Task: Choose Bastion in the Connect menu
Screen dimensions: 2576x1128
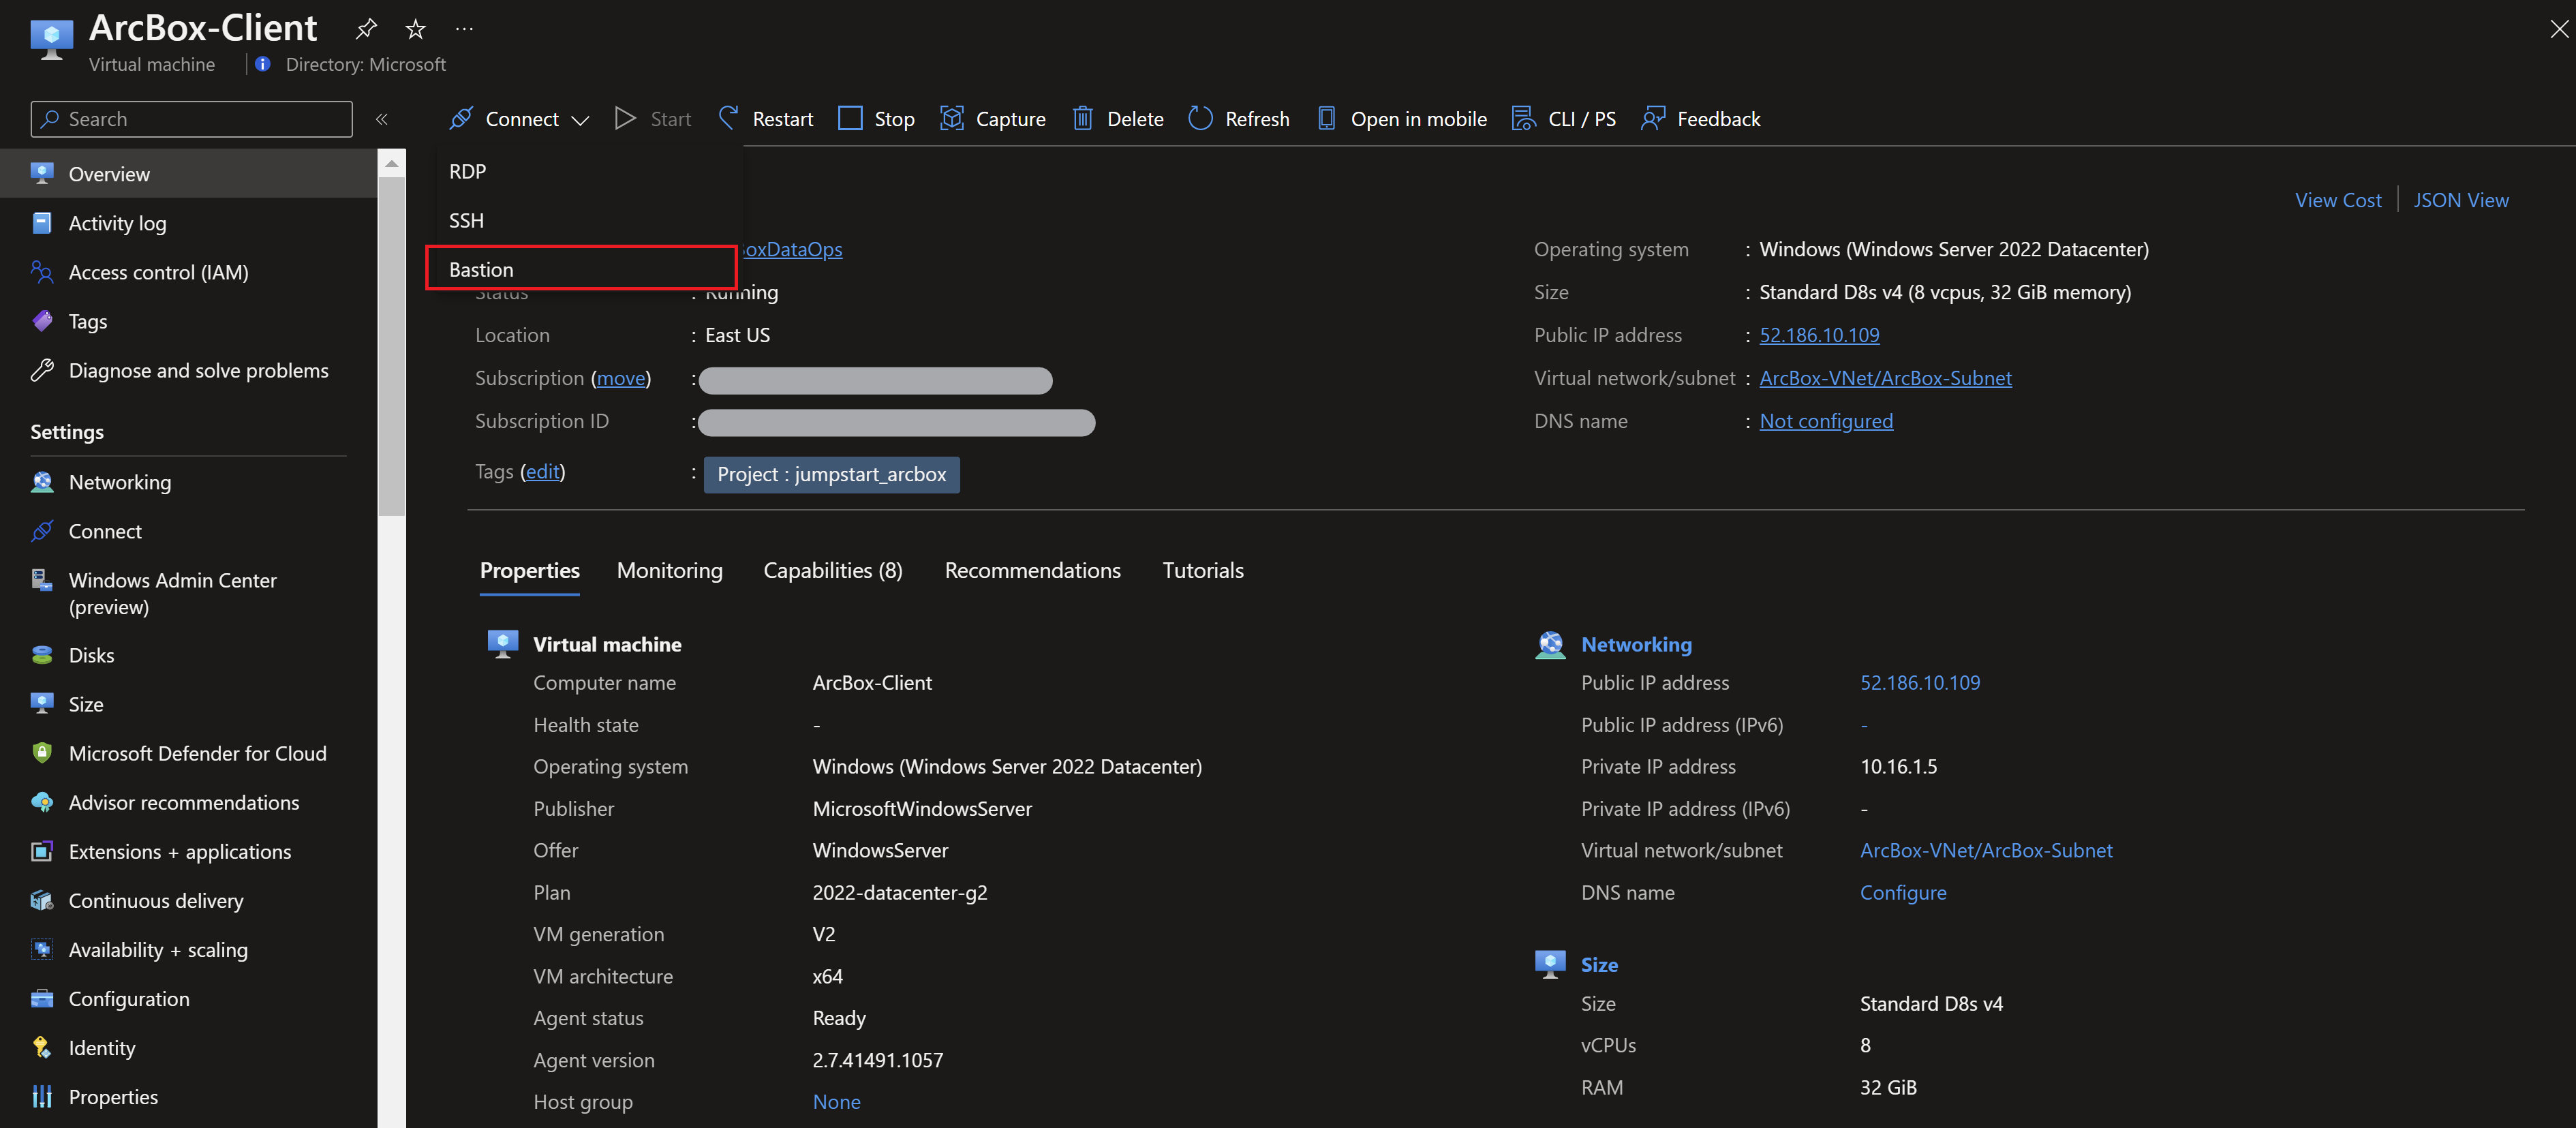Action: point(581,269)
